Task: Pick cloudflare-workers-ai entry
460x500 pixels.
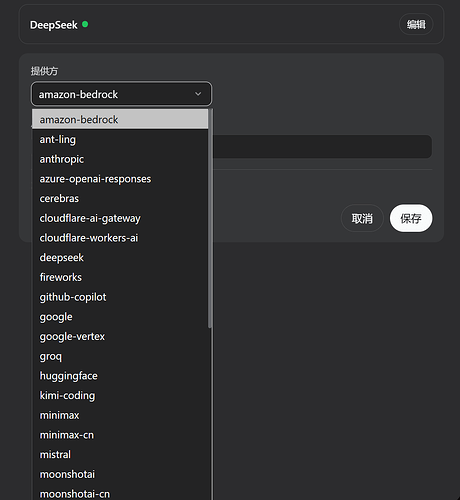Action: click(120, 238)
